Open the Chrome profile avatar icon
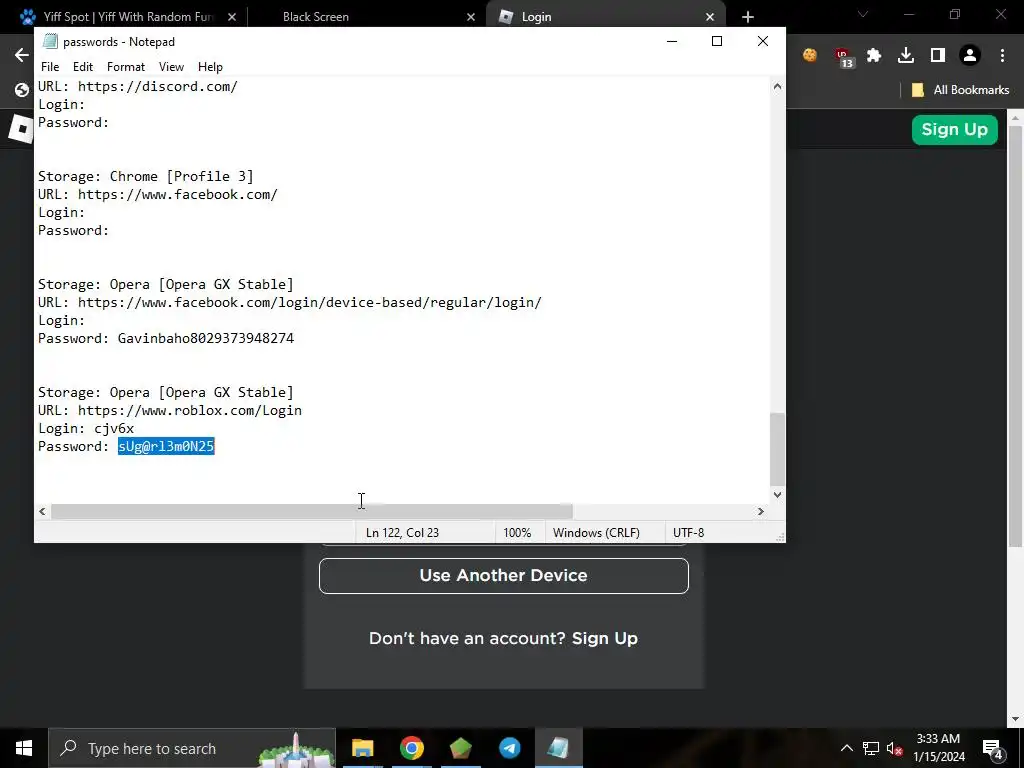The height and width of the screenshot is (768, 1024). point(970,56)
